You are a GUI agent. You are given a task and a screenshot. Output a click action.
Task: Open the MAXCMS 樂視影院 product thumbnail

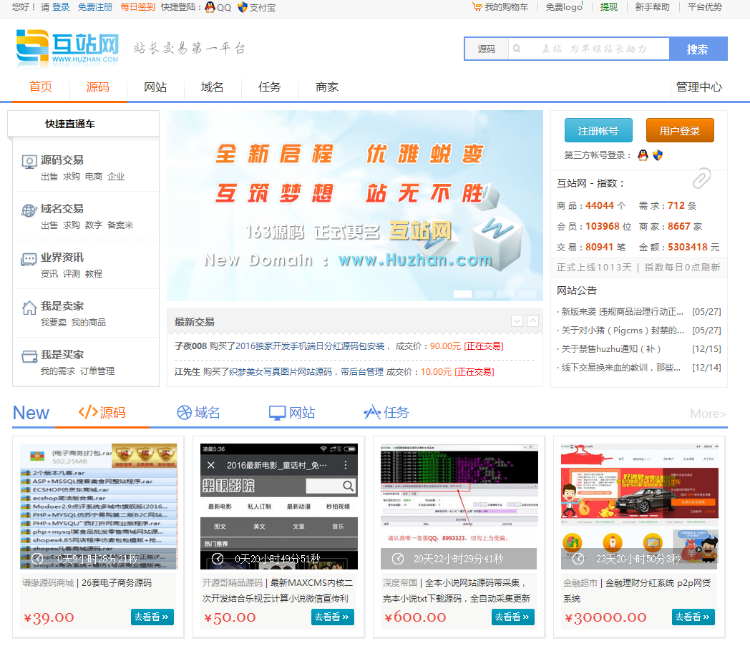(279, 506)
